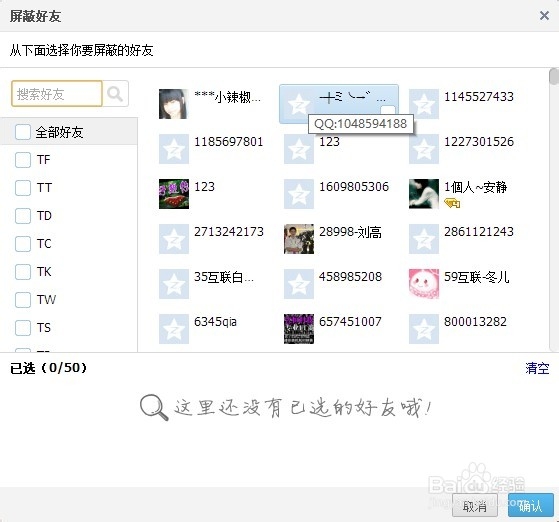Click friend name 59互联-冬儿
The height and width of the screenshot is (522, 559).
coord(477,277)
